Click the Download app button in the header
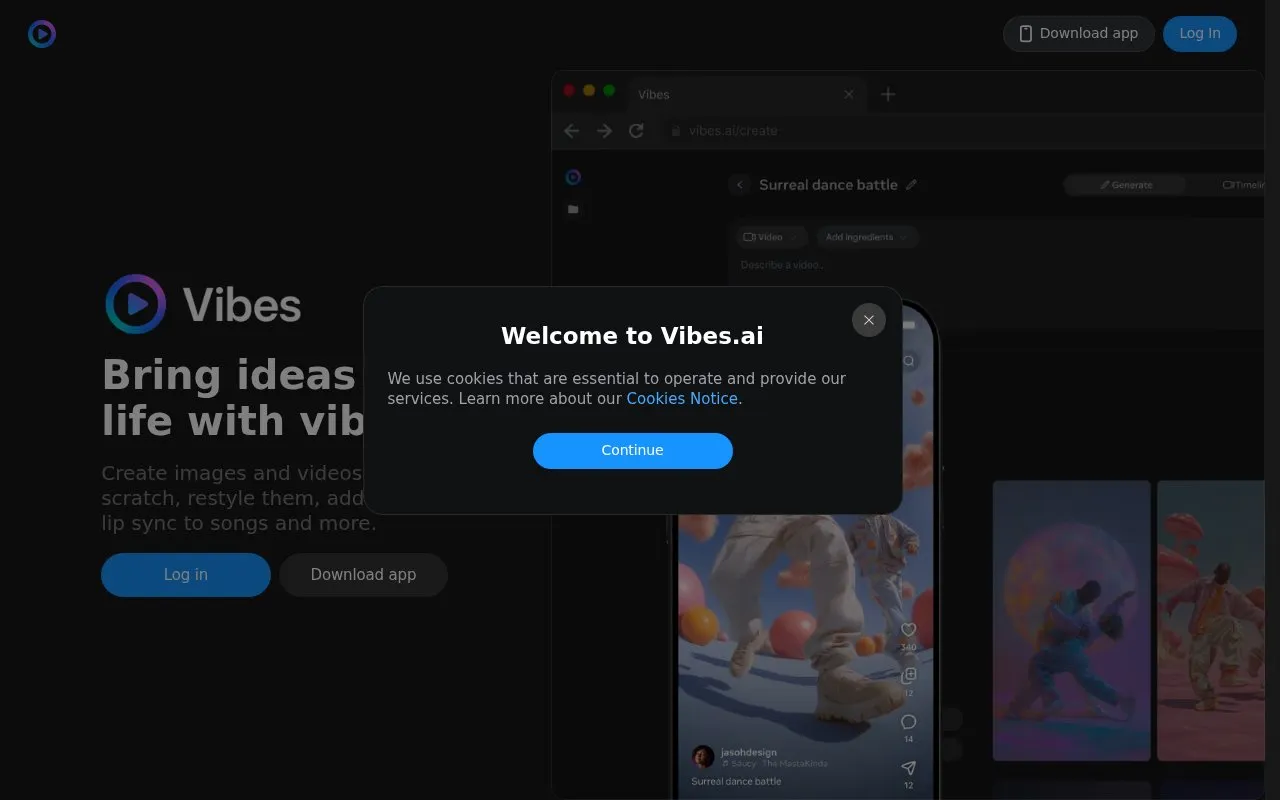The image size is (1280, 800). pos(1079,34)
